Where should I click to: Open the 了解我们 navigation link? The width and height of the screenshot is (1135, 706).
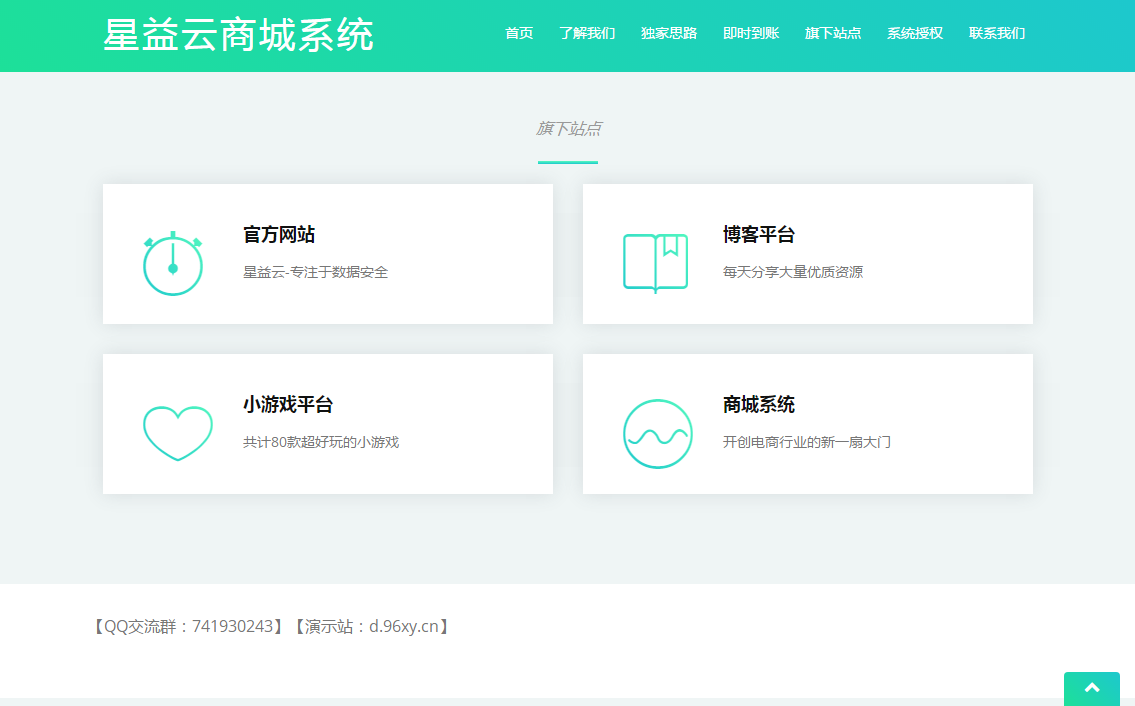[x=588, y=33]
